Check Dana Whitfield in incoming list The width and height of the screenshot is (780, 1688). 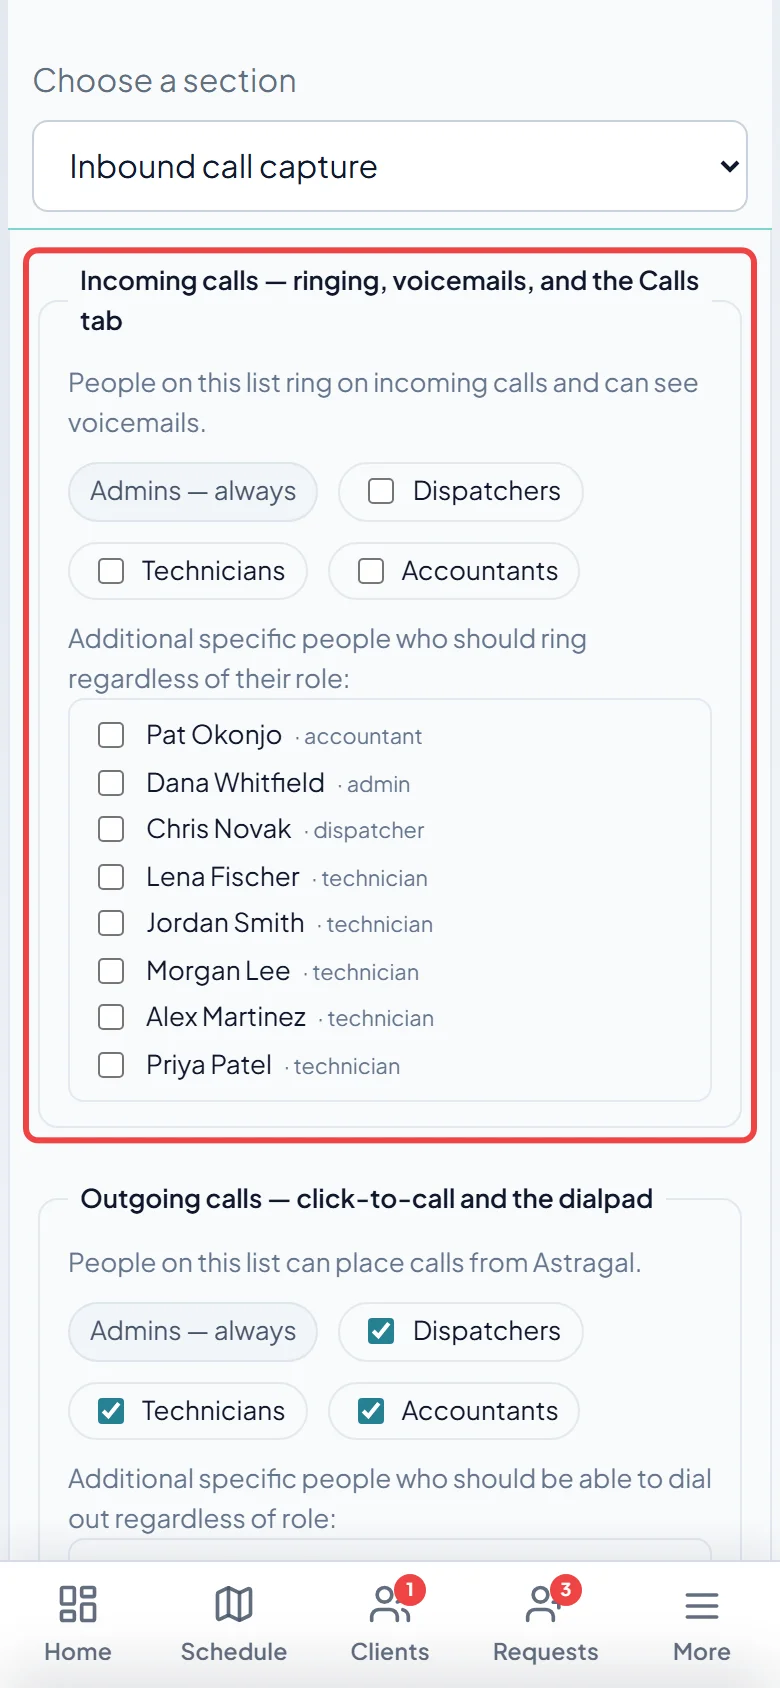[x=111, y=783]
